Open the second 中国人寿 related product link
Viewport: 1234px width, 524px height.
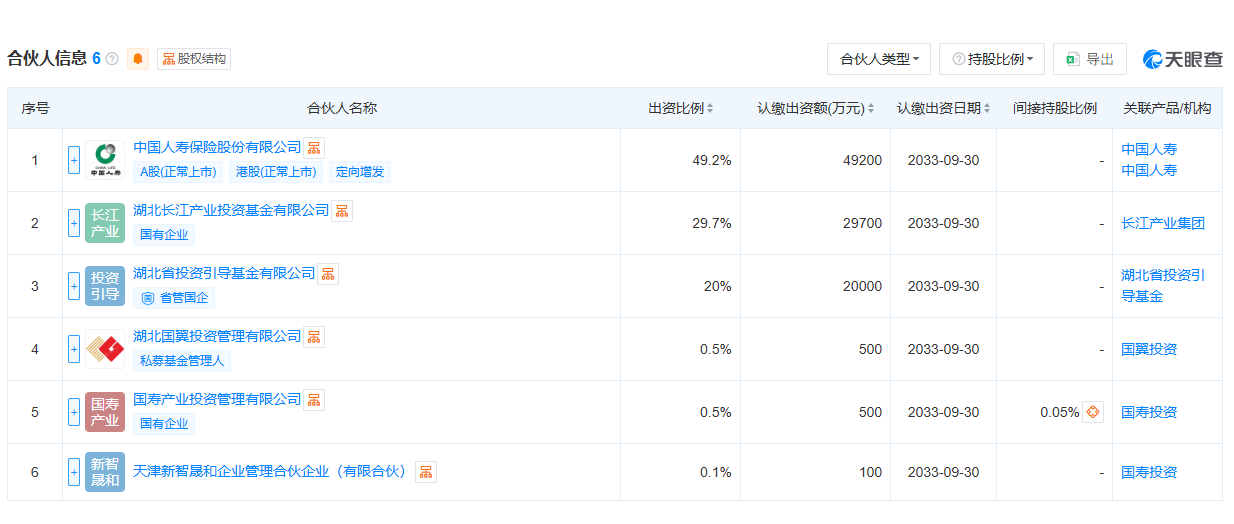[x=1149, y=170]
